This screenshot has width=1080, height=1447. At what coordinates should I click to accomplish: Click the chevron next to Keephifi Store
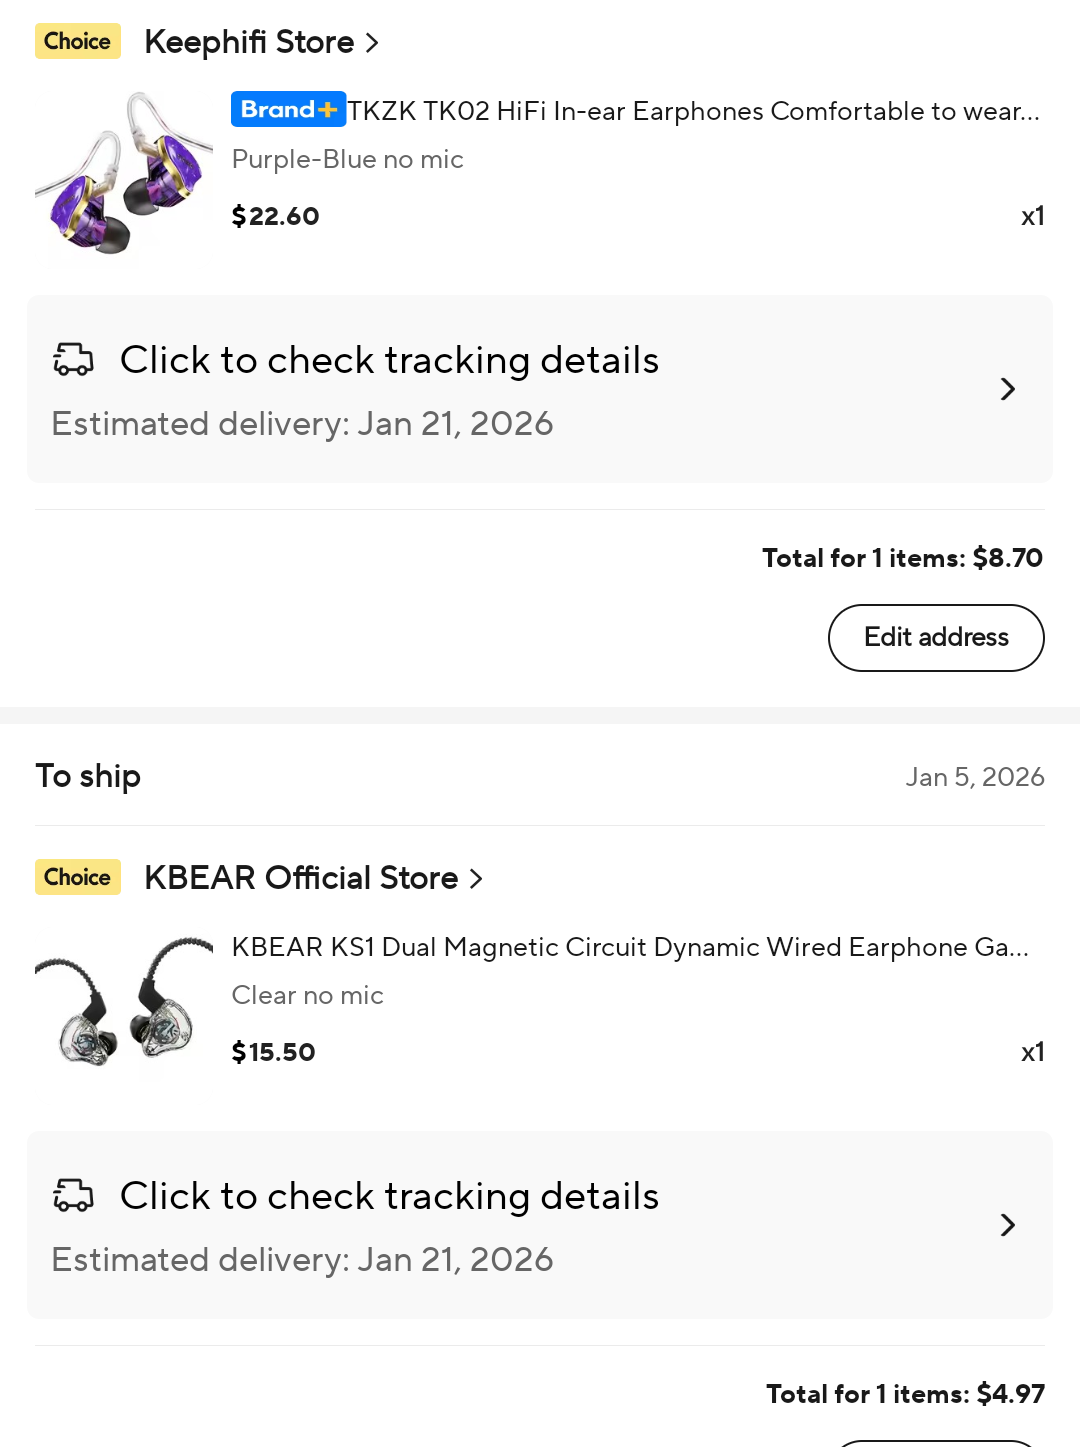coord(372,43)
